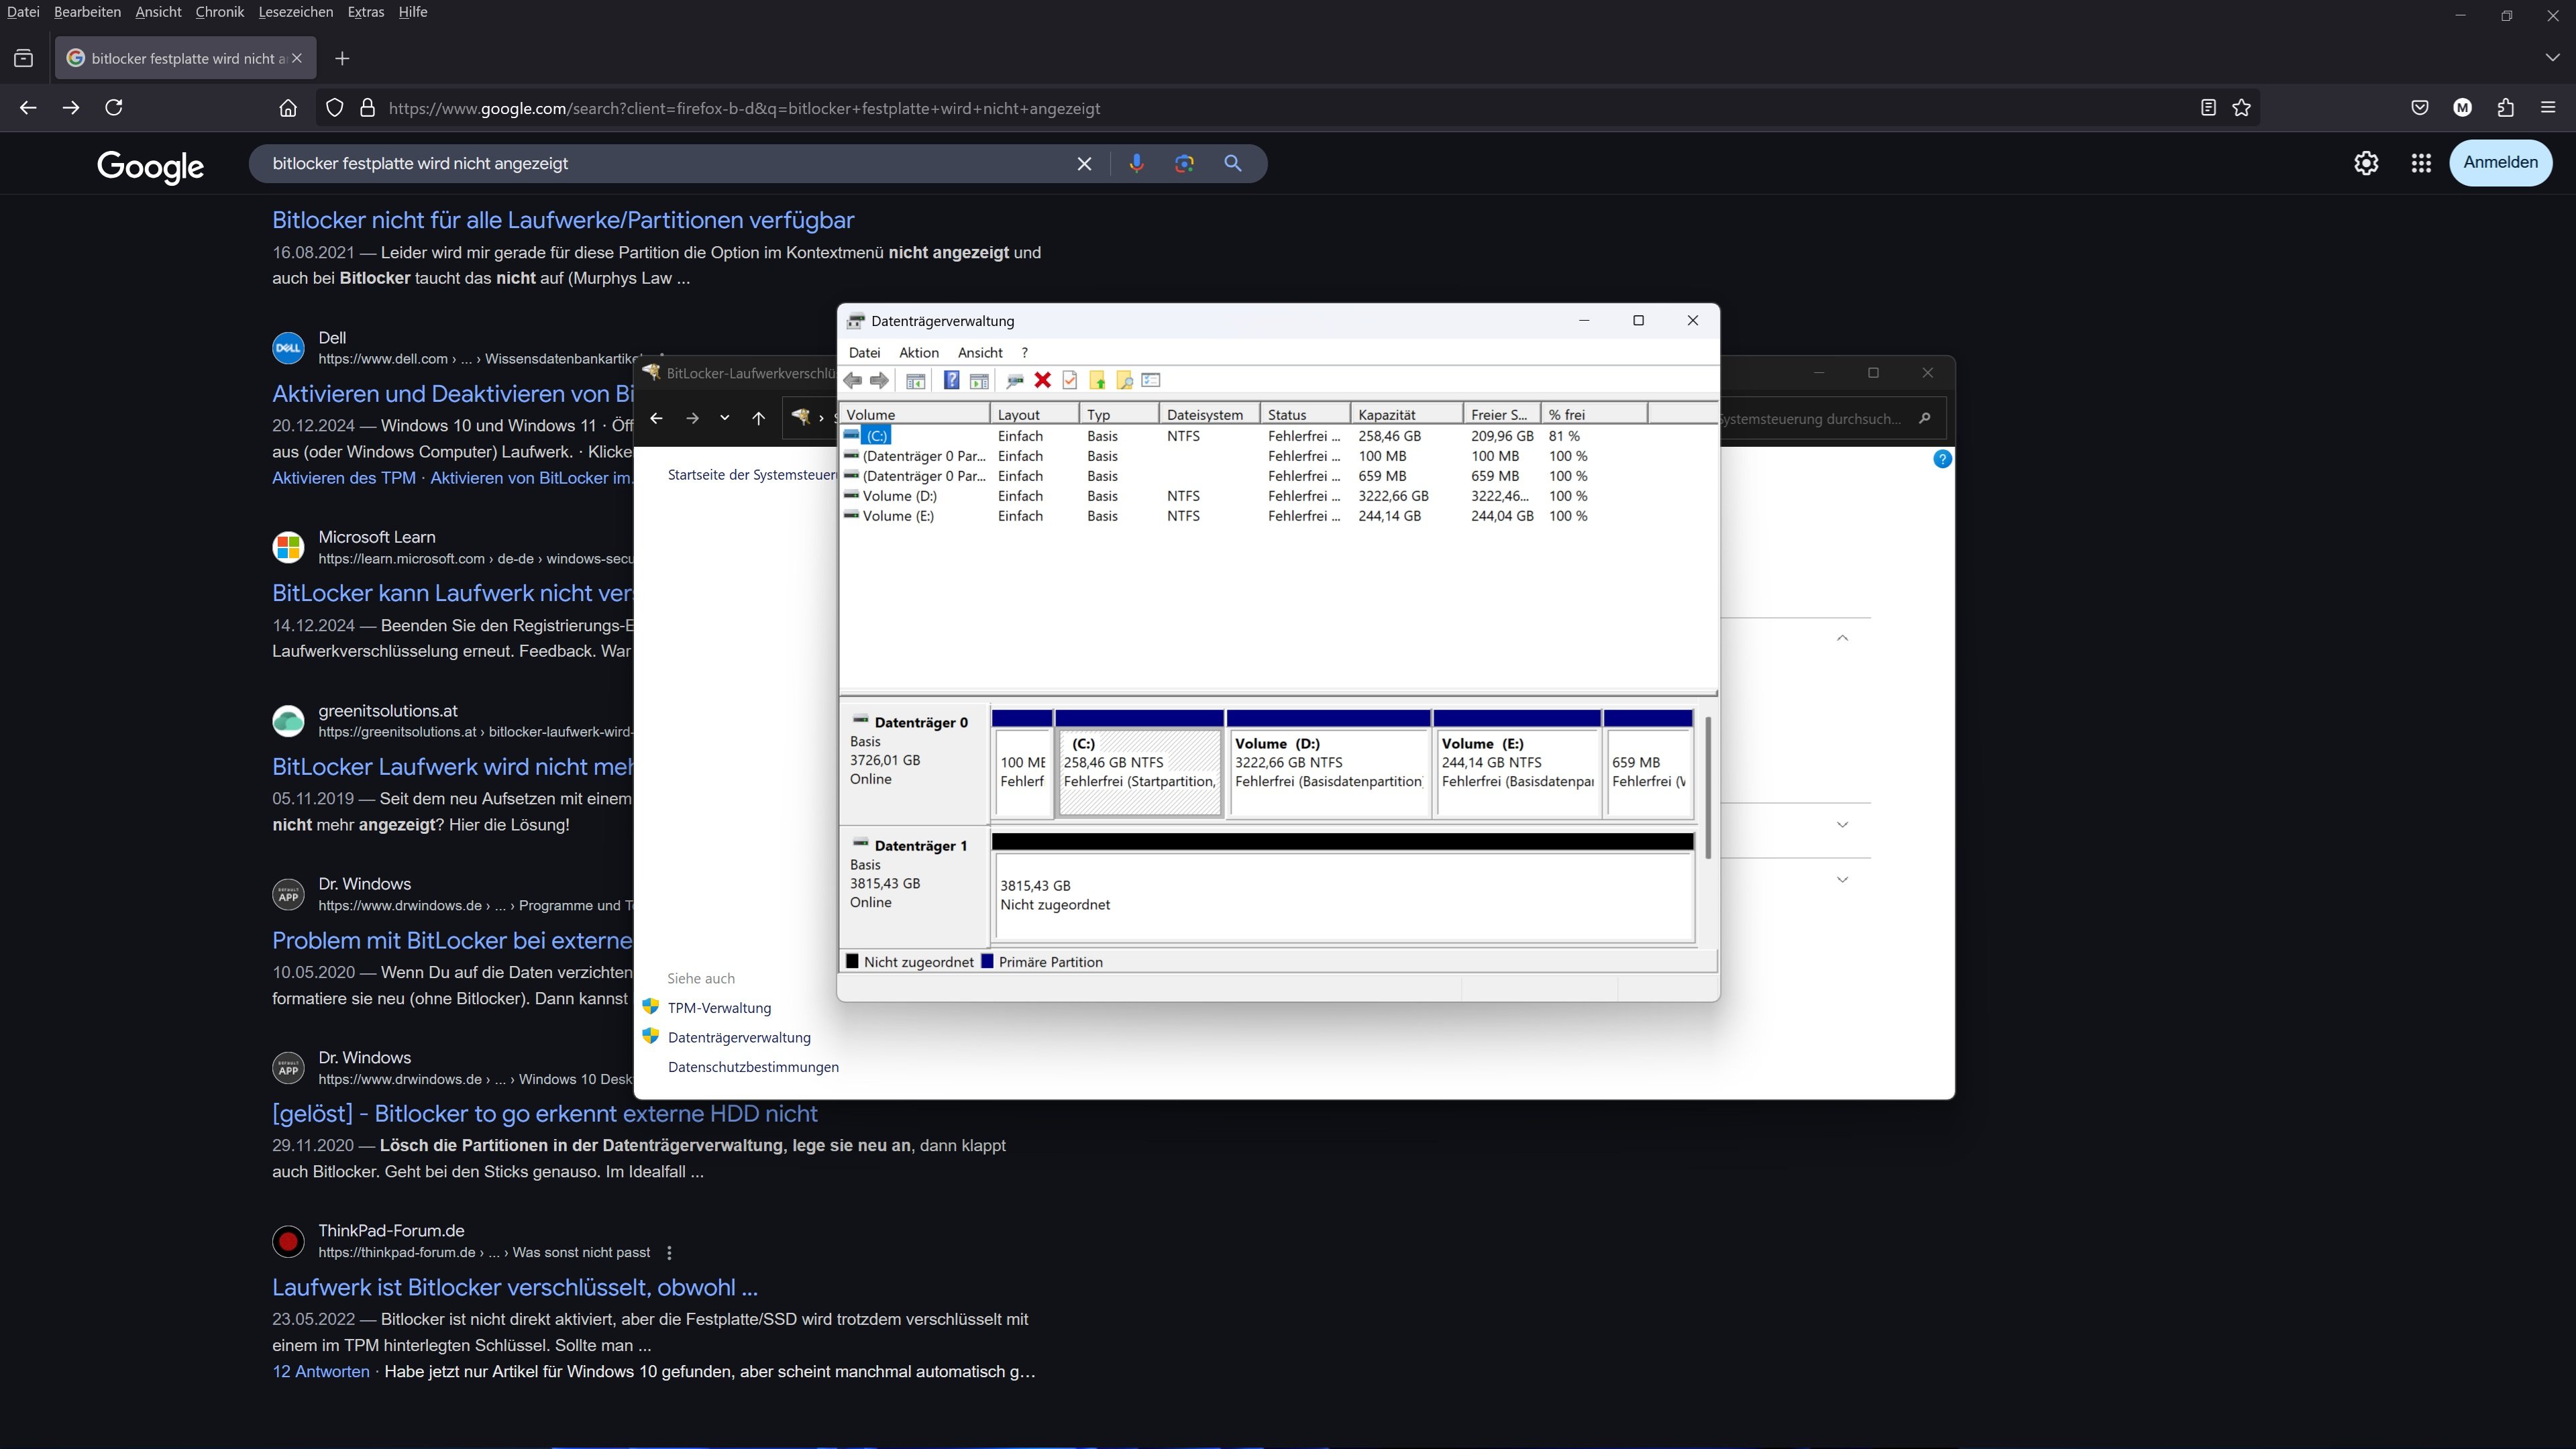Expand recent locations dropdown in BitLocker window

pyautogui.click(x=724, y=418)
